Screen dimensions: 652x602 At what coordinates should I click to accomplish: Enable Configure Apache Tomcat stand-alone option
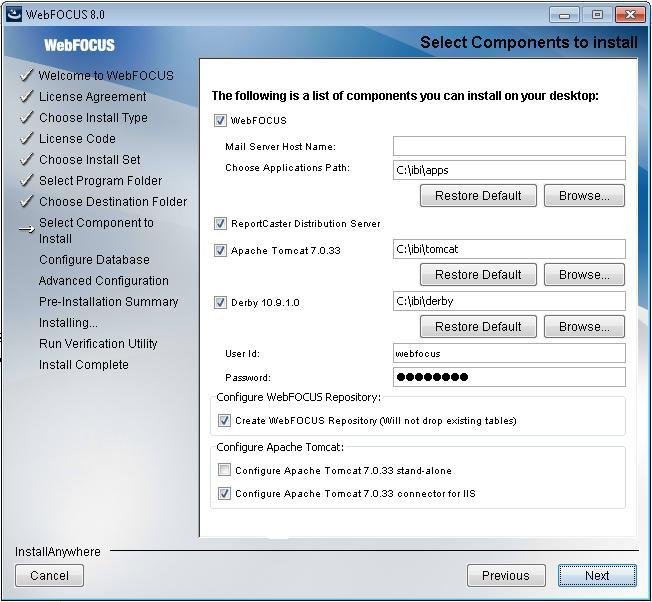point(224,470)
